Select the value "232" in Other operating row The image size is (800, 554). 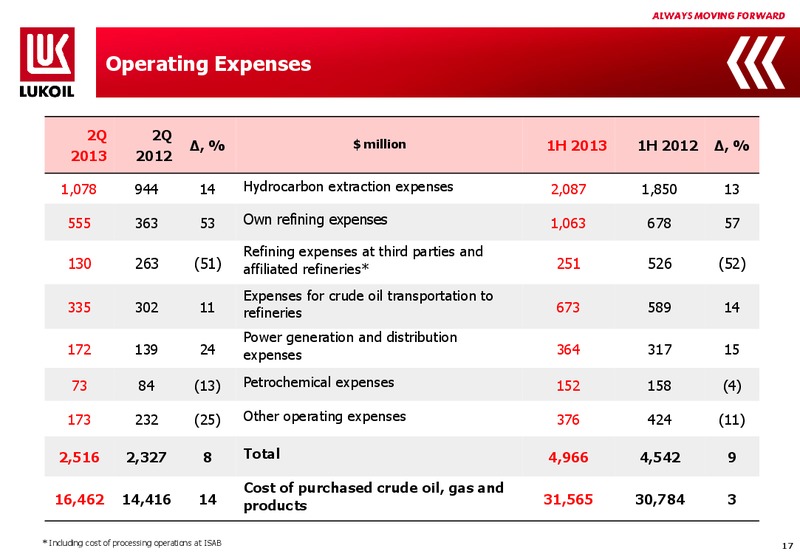tap(146, 420)
